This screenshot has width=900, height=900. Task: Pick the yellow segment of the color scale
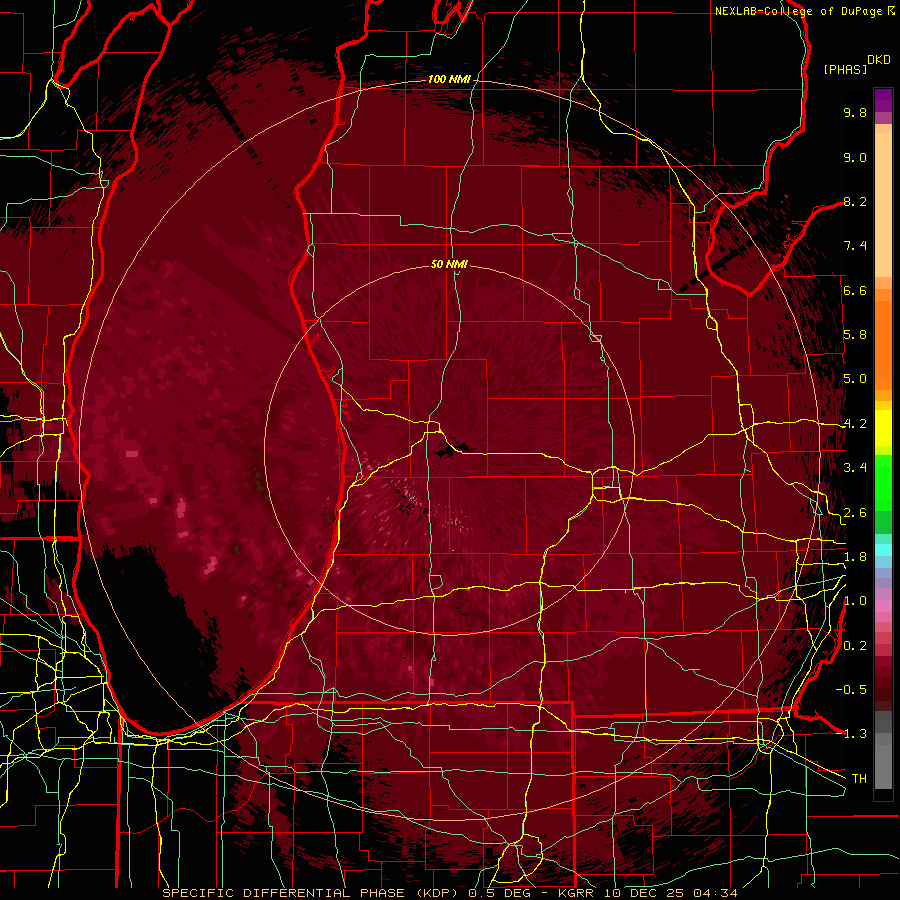tap(883, 428)
